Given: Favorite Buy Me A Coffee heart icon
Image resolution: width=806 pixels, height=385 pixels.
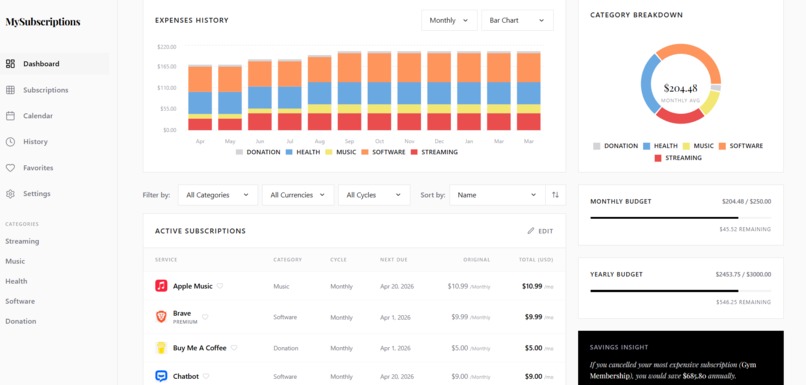Looking at the screenshot, I should (x=234, y=348).
